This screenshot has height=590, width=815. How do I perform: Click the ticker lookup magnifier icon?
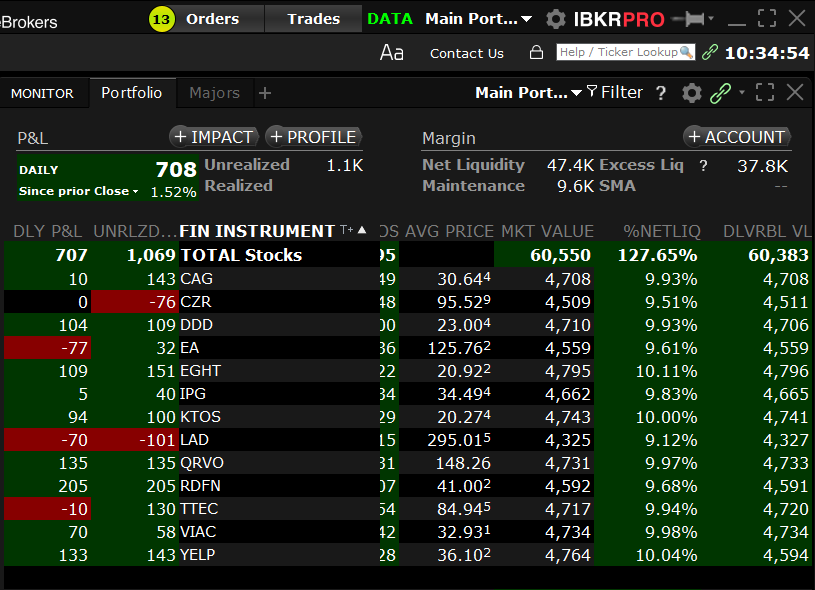(687, 52)
